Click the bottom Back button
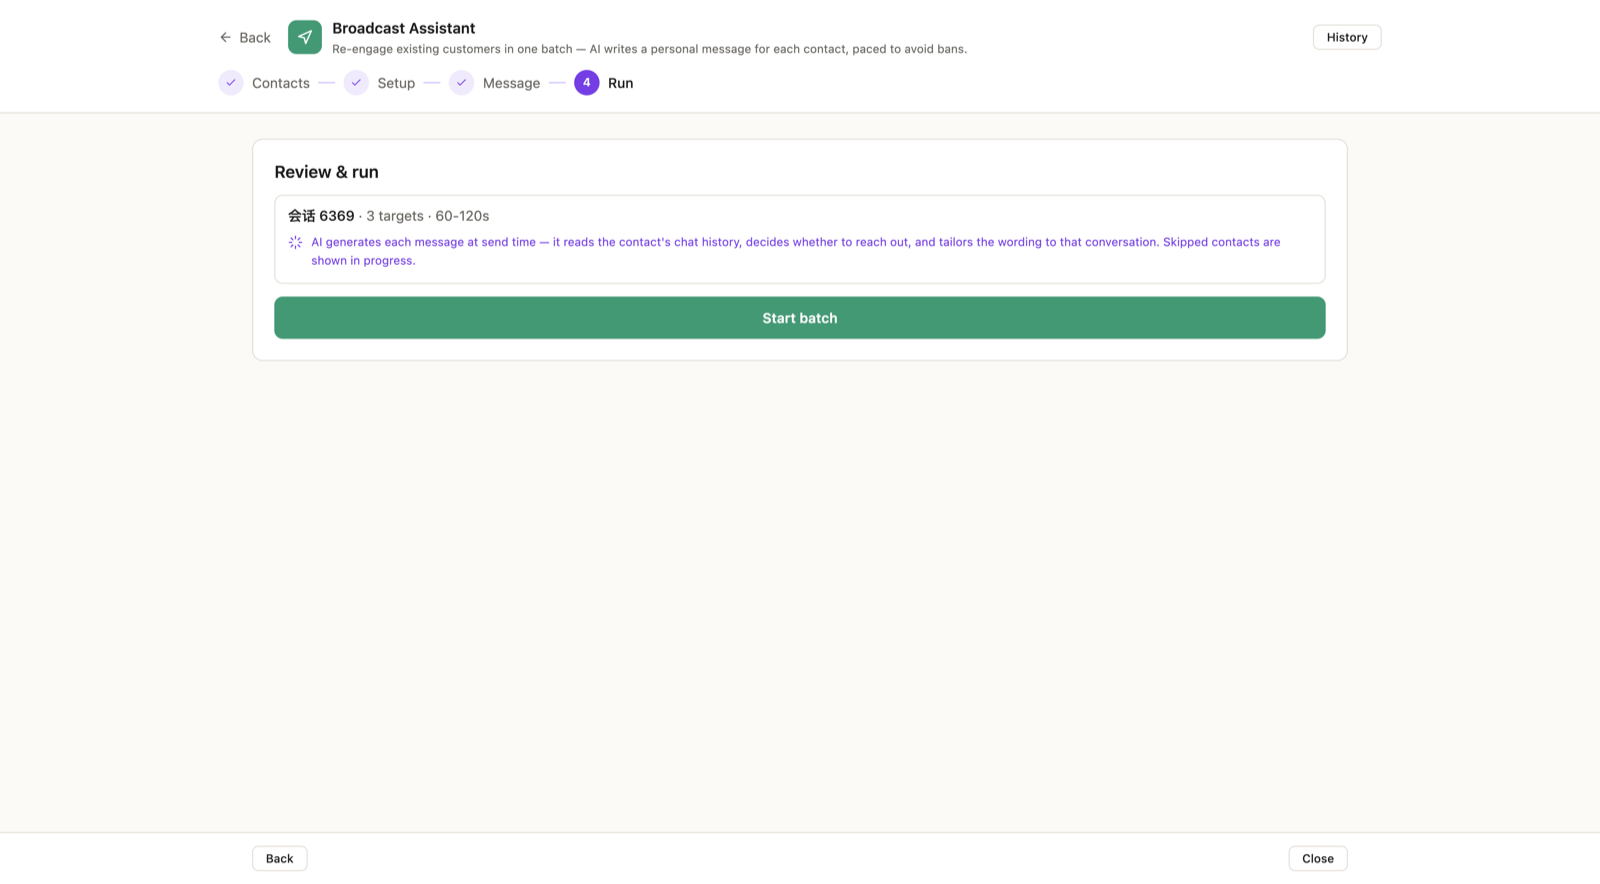Image resolution: width=1600 pixels, height=884 pixels. [x=279, y=858]
